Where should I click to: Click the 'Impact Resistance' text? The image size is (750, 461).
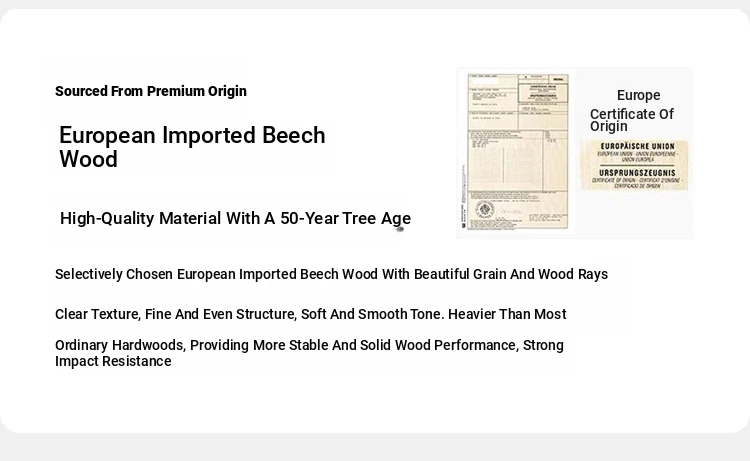(113, 361)
